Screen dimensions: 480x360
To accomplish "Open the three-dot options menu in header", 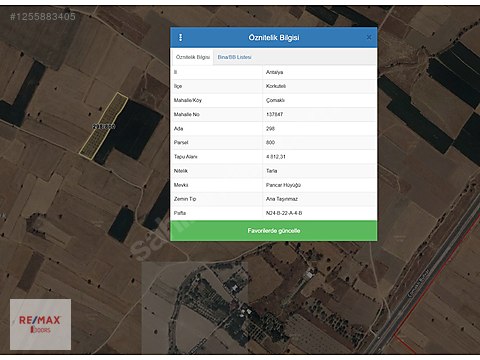I will click(x=181, y=37).
